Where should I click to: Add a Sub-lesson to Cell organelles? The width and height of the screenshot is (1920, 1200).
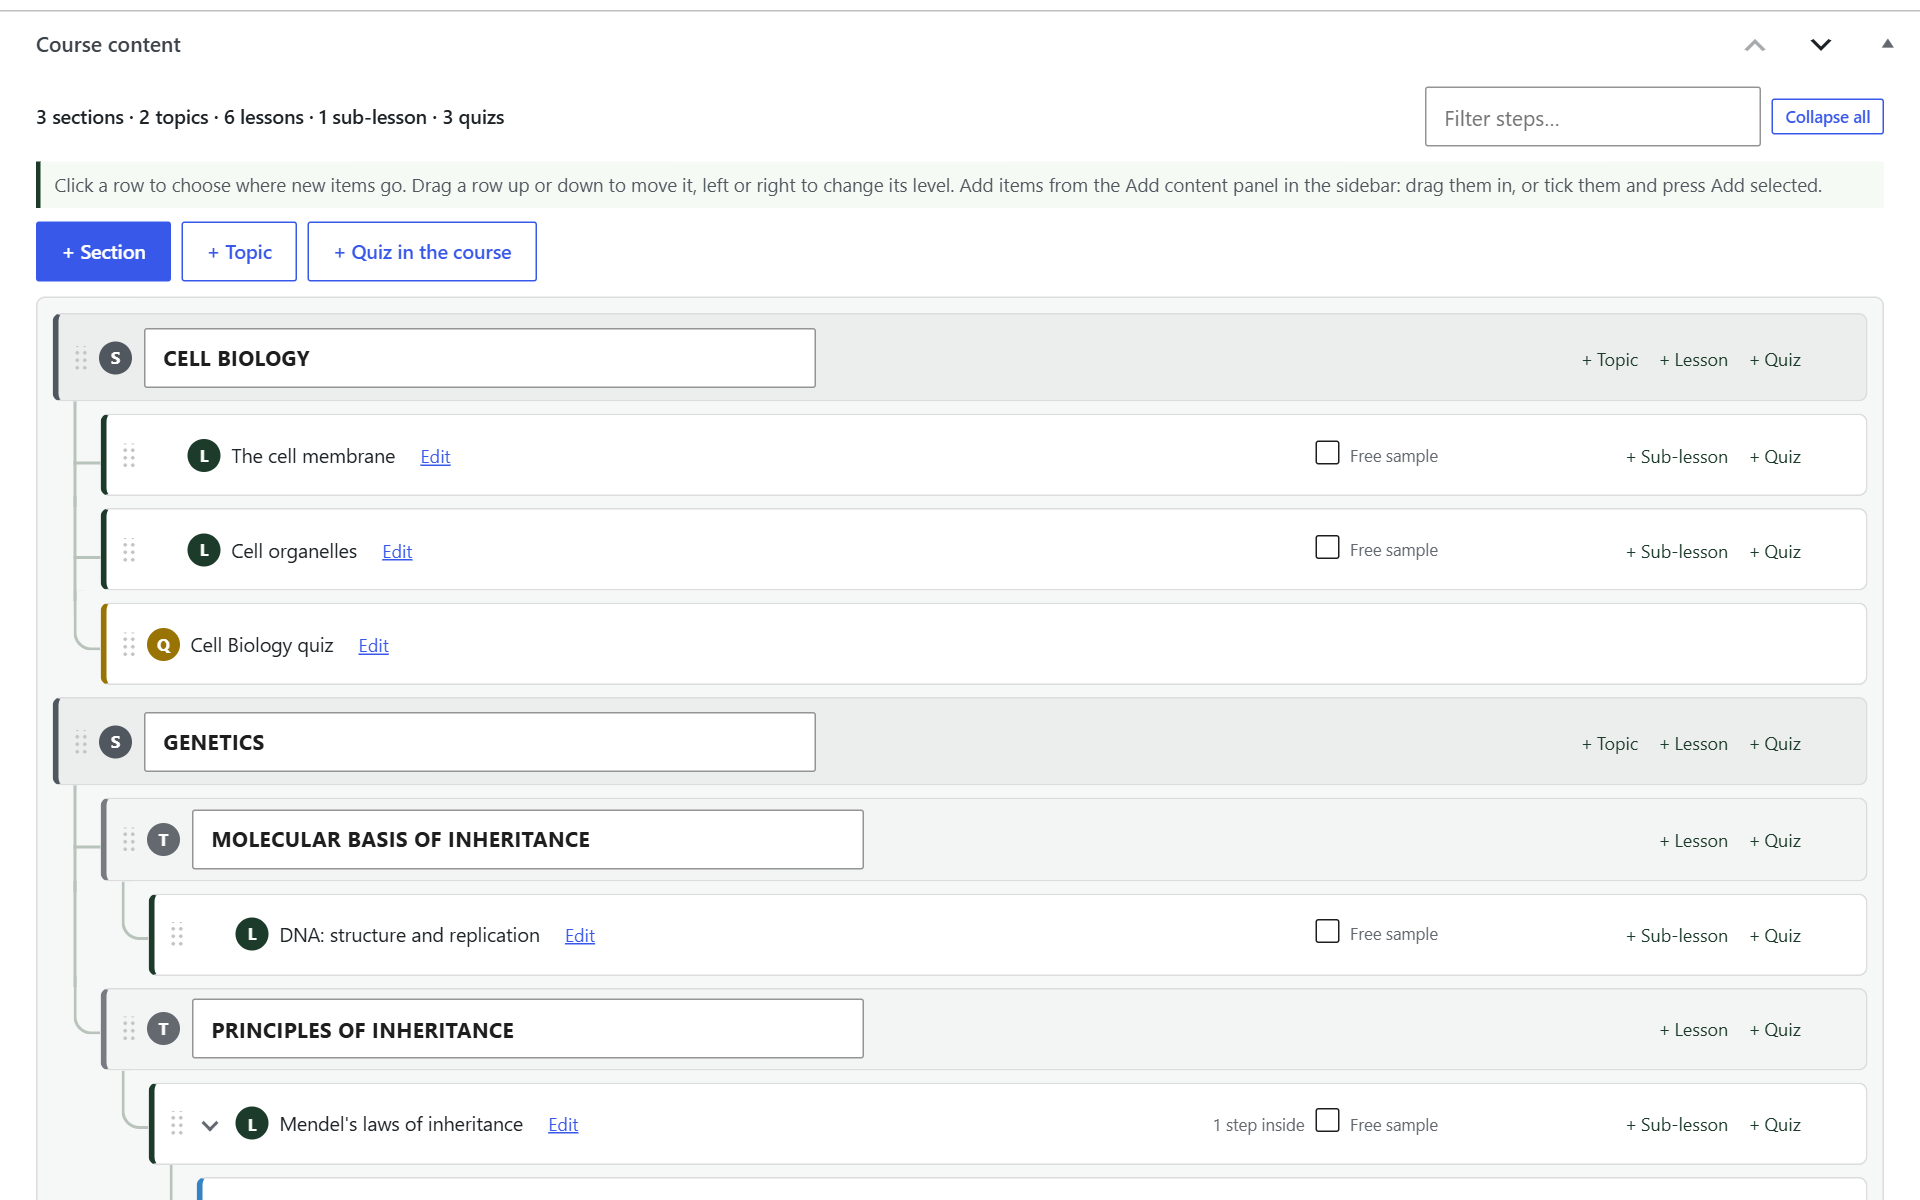tap(1676, 552)
